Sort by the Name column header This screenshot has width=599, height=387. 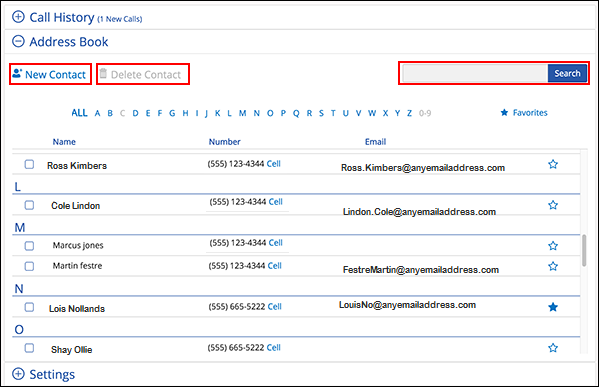[x=64, y=142]
